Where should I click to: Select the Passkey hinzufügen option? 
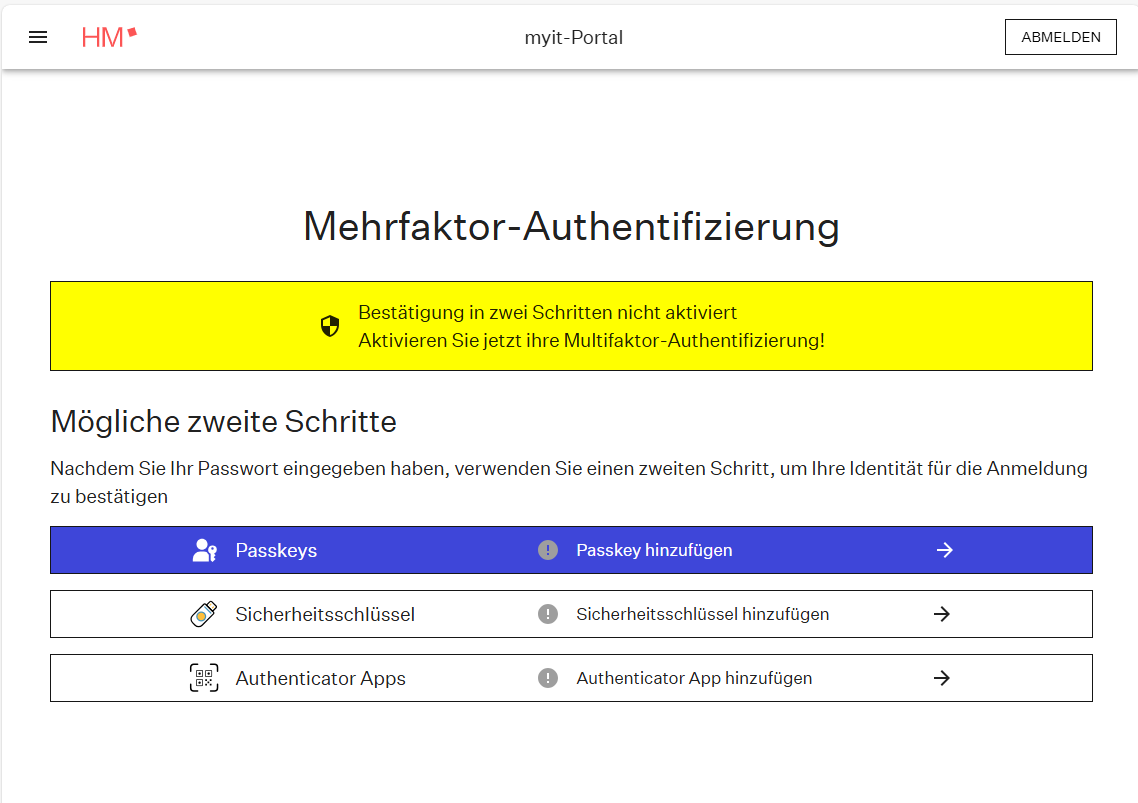click(x=654, y=550)
